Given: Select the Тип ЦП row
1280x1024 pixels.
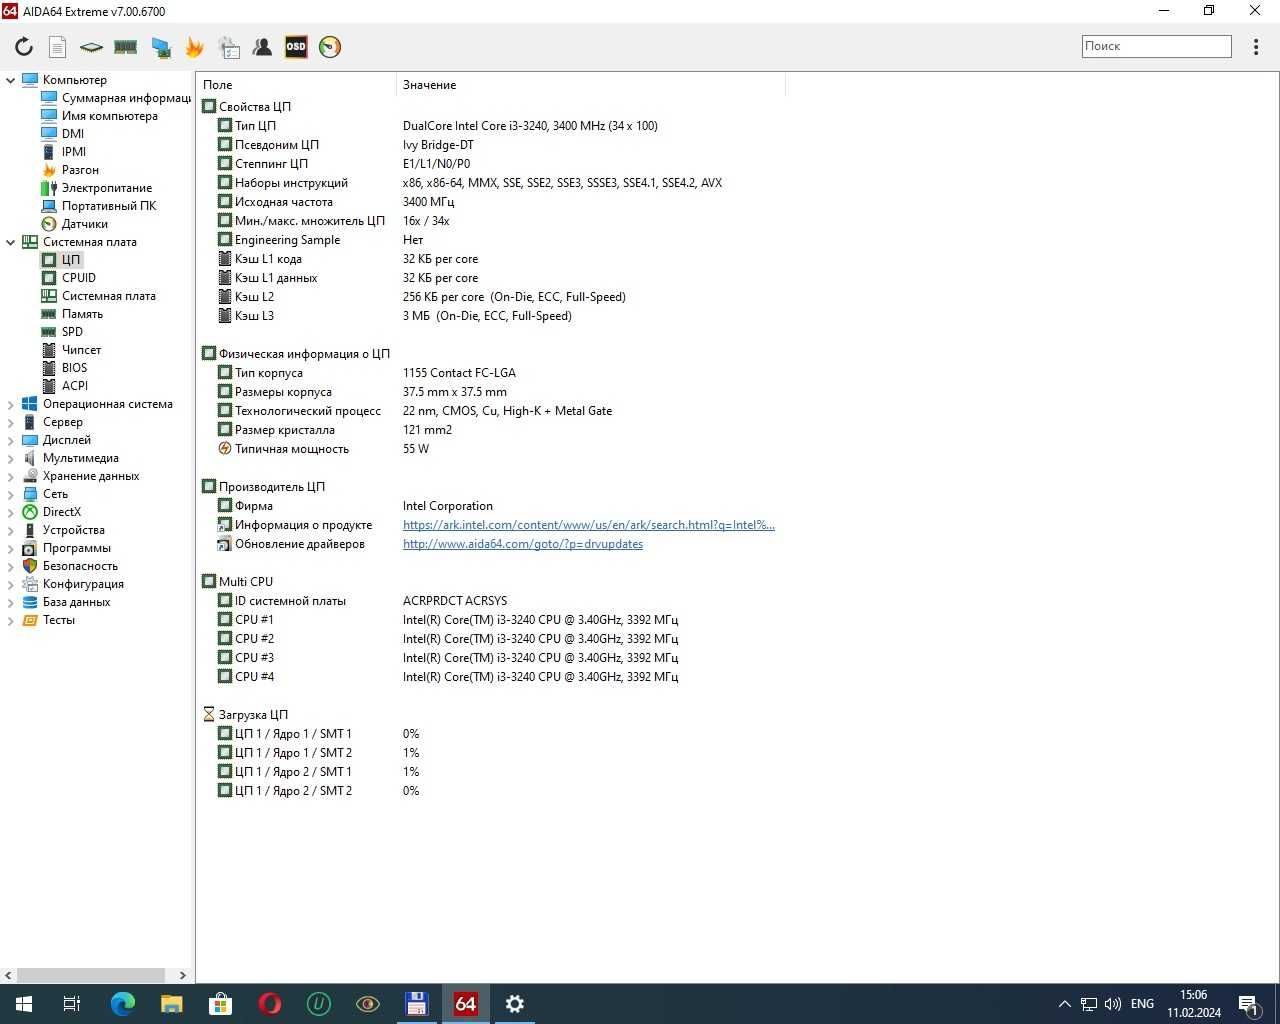Looking at the screenshot, I should click(490, 126).
